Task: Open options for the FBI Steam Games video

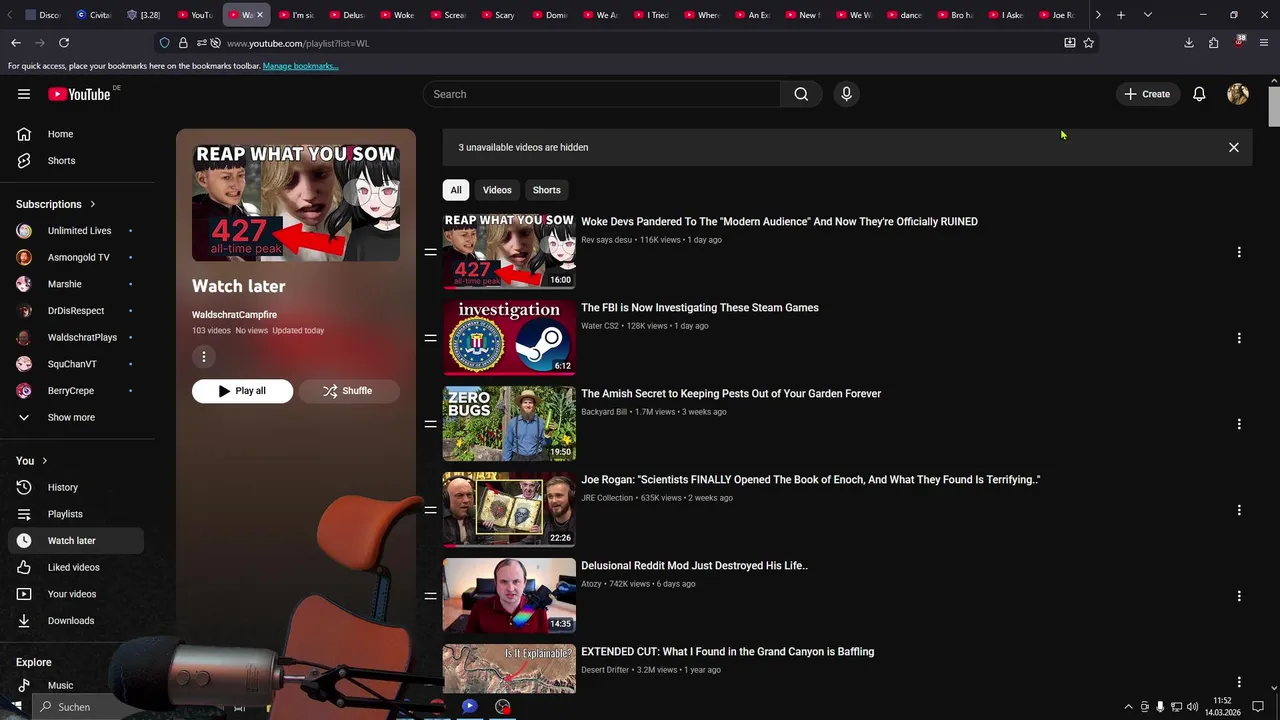Action: 1239,338
